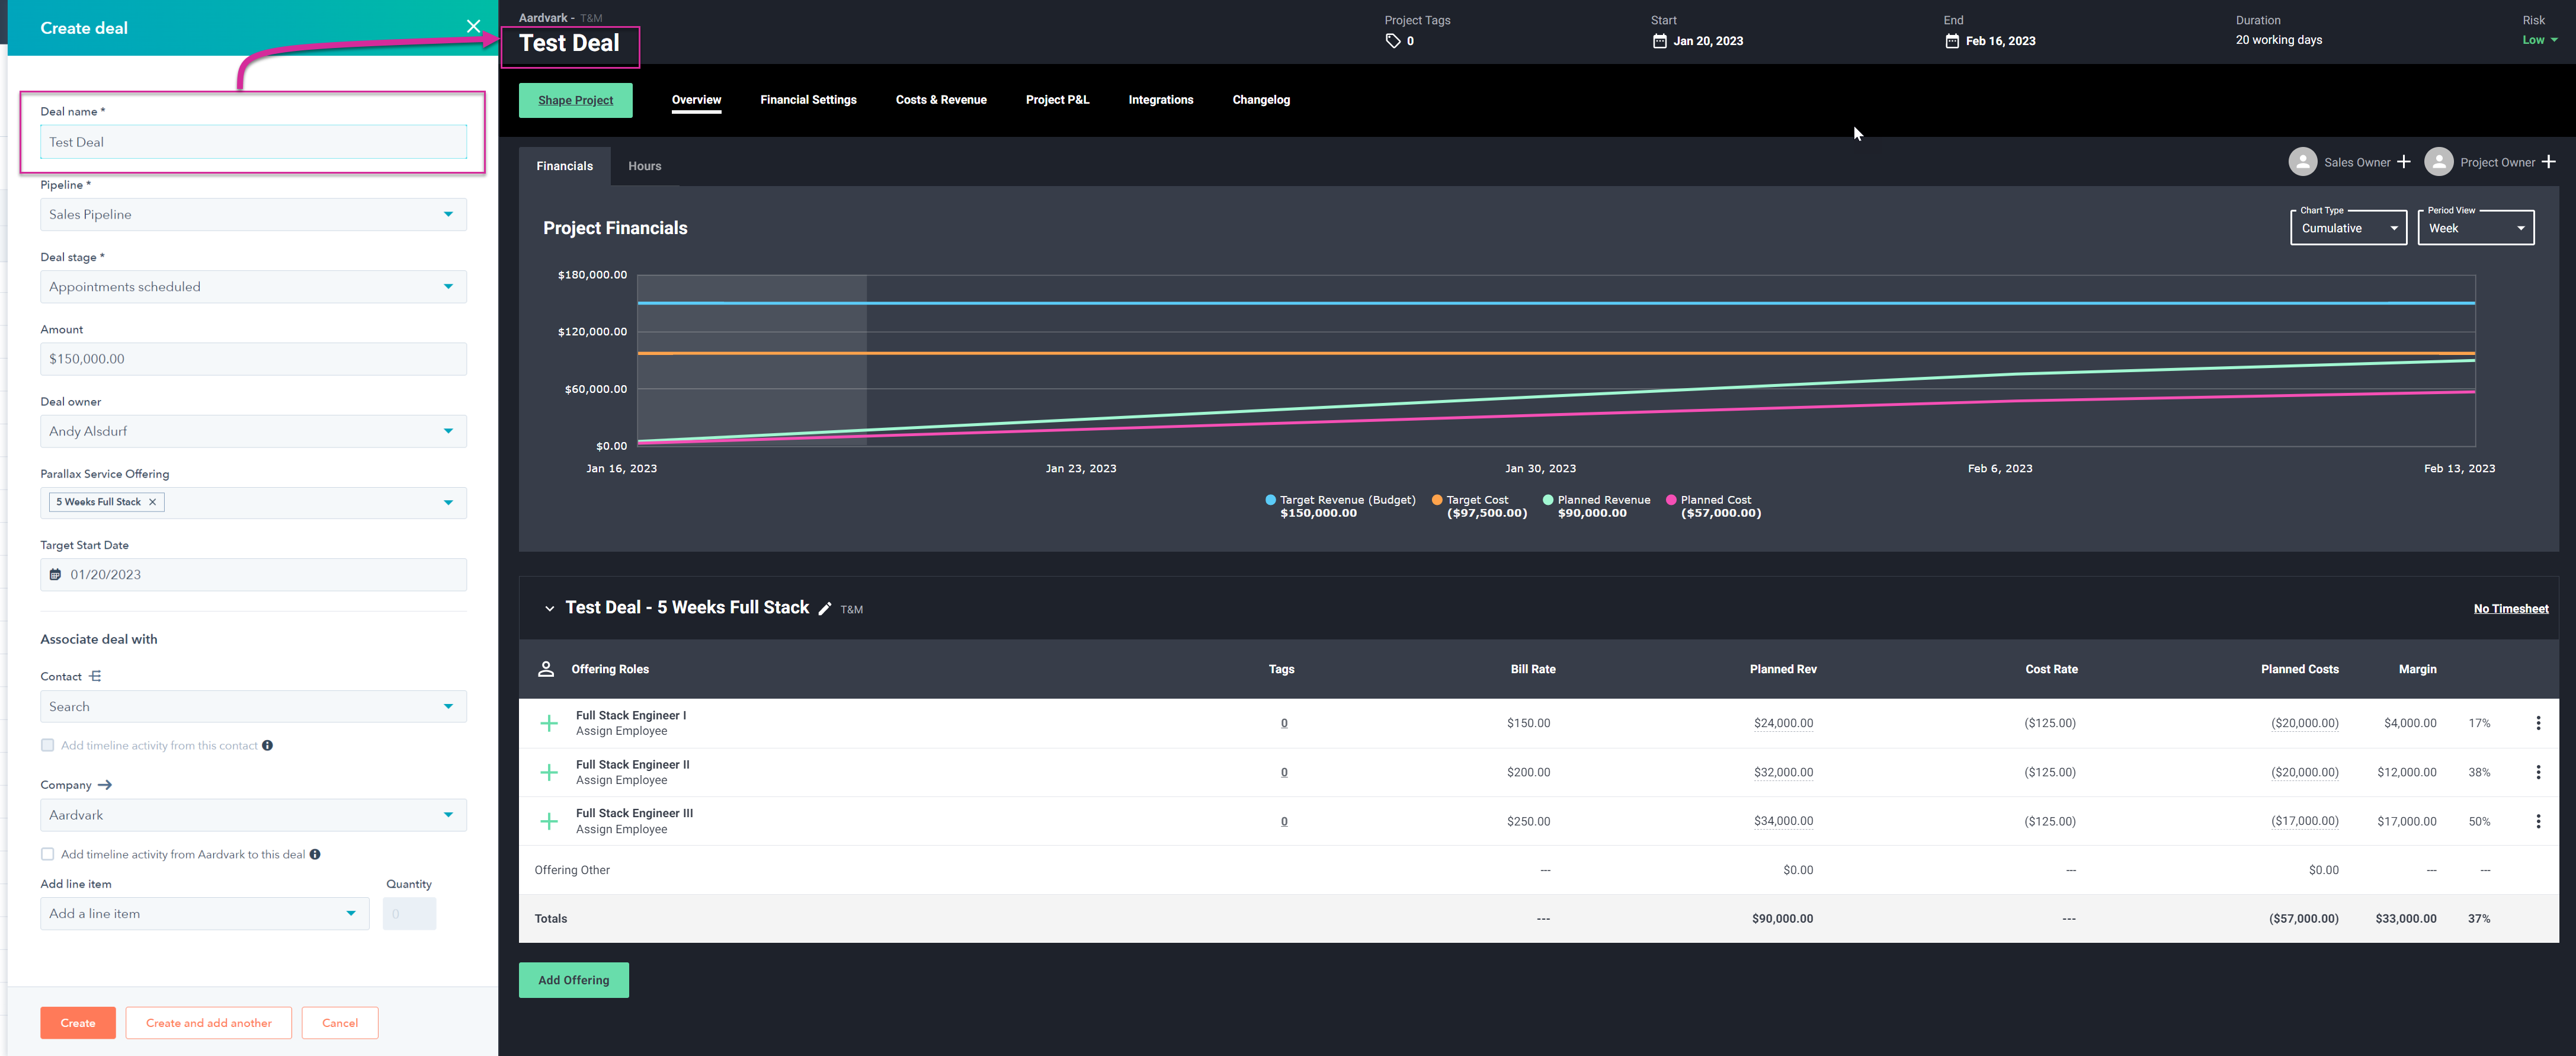The image size is (2576, 1056).
Task: Remove the 5 Weeks Full Stack chip
Action: tap(153, 501)
